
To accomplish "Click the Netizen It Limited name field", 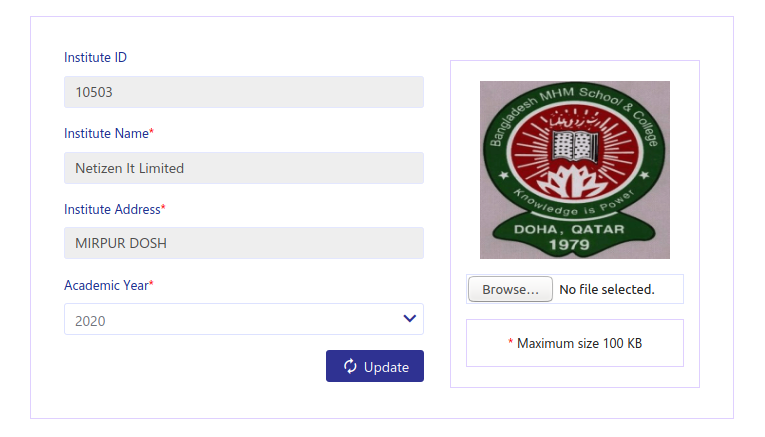I will tap(243, 168).
